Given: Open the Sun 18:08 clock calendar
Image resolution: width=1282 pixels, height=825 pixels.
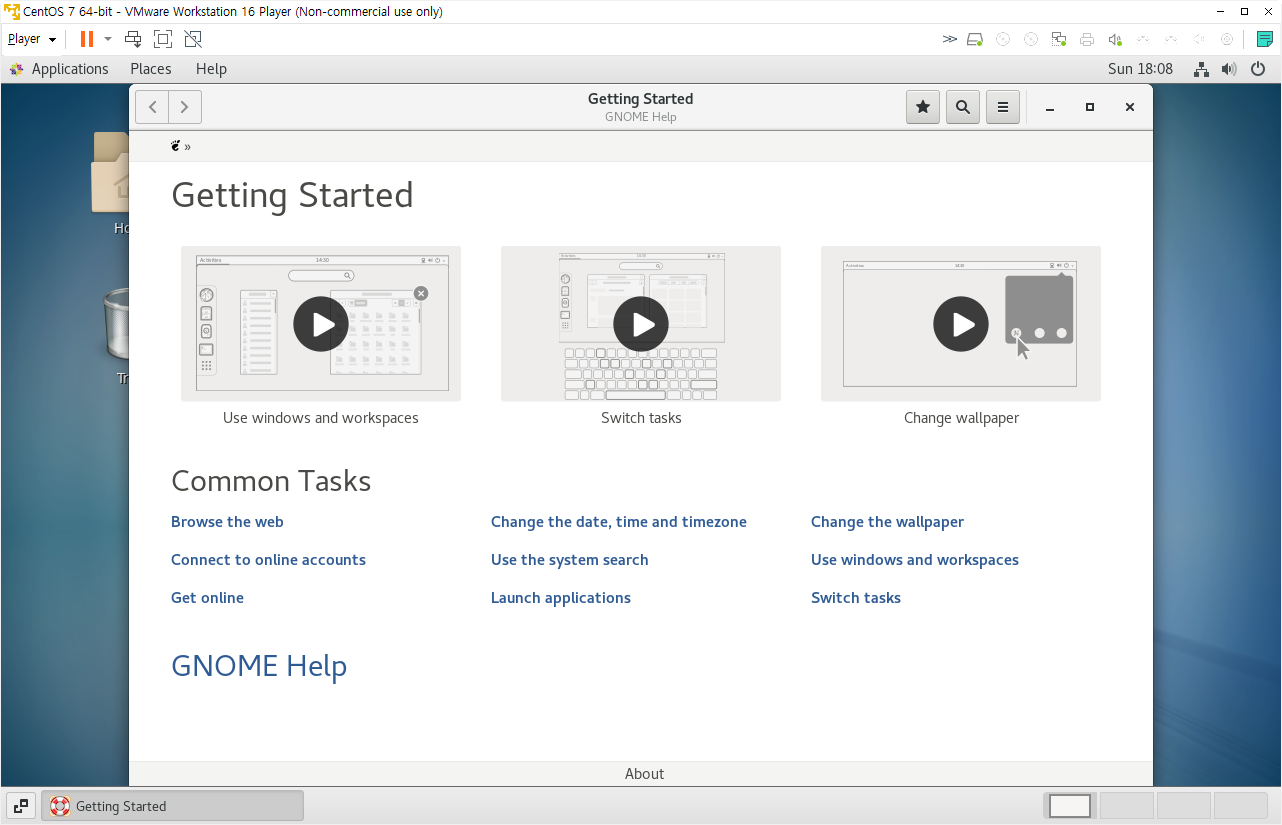Looking at the screenshot, I should click(1140, 69).
